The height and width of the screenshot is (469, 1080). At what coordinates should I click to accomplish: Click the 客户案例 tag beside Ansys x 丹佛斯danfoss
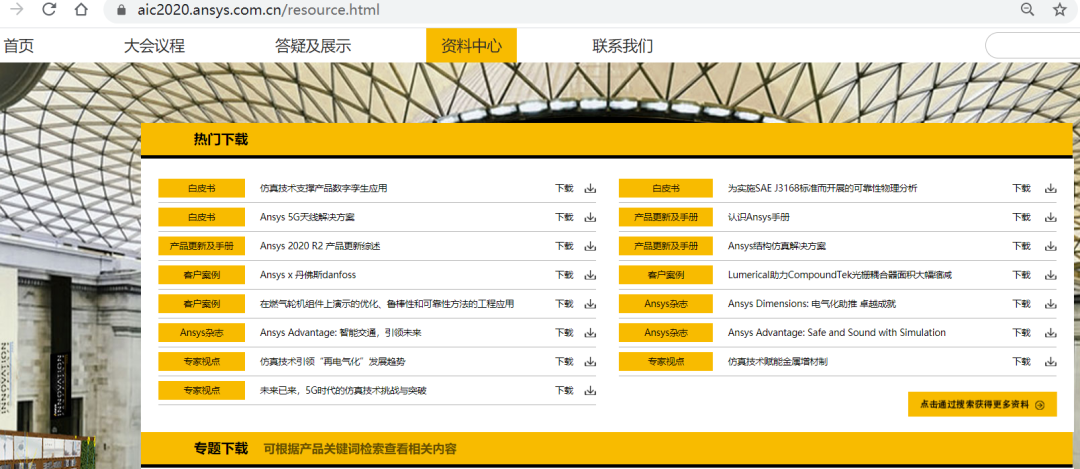[202, 275]
